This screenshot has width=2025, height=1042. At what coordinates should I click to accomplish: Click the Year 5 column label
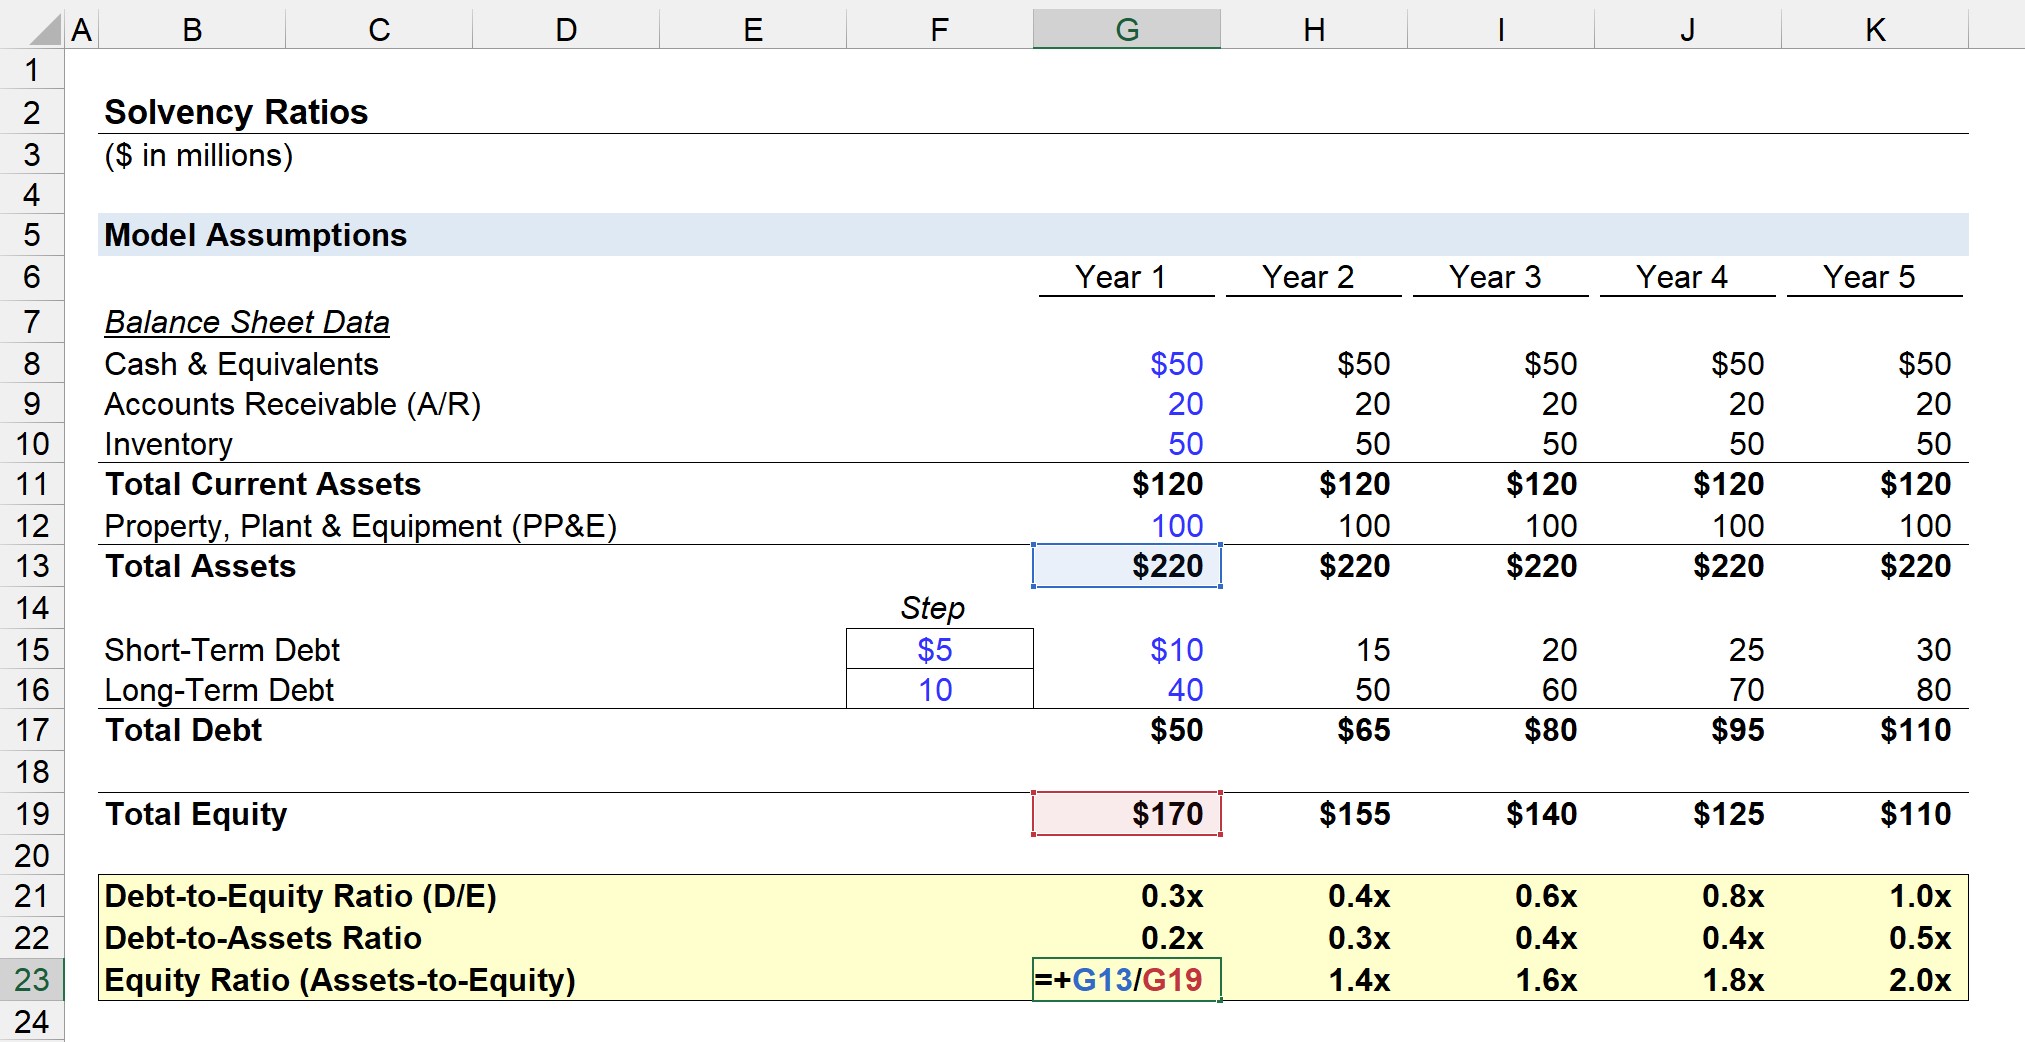[1869, 277]
